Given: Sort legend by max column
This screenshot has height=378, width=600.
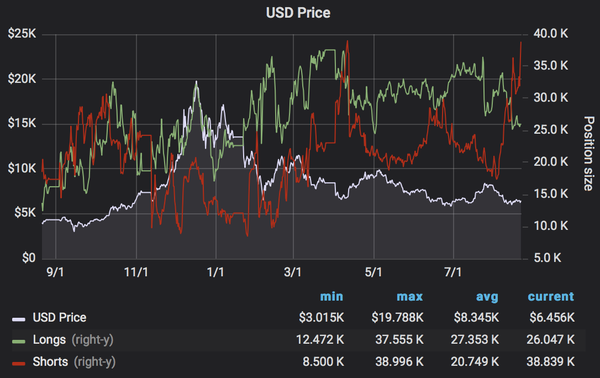Looking at the screenshot, I should click(x=410, y=297).
